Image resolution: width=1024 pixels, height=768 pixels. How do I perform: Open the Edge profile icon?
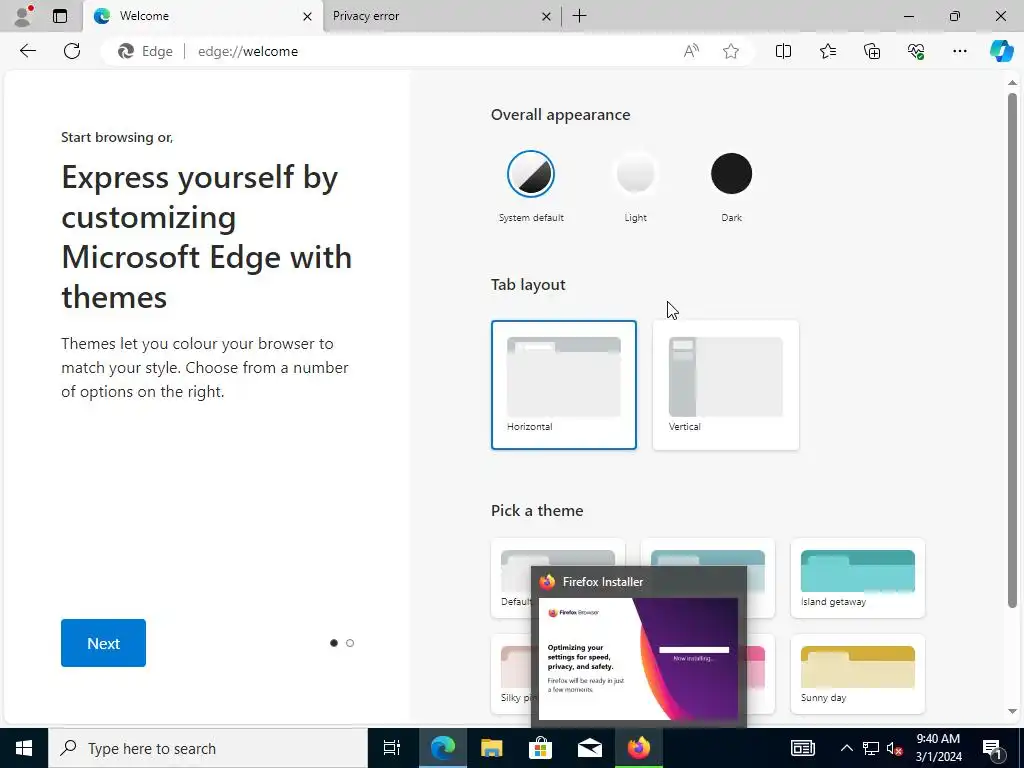24,16
